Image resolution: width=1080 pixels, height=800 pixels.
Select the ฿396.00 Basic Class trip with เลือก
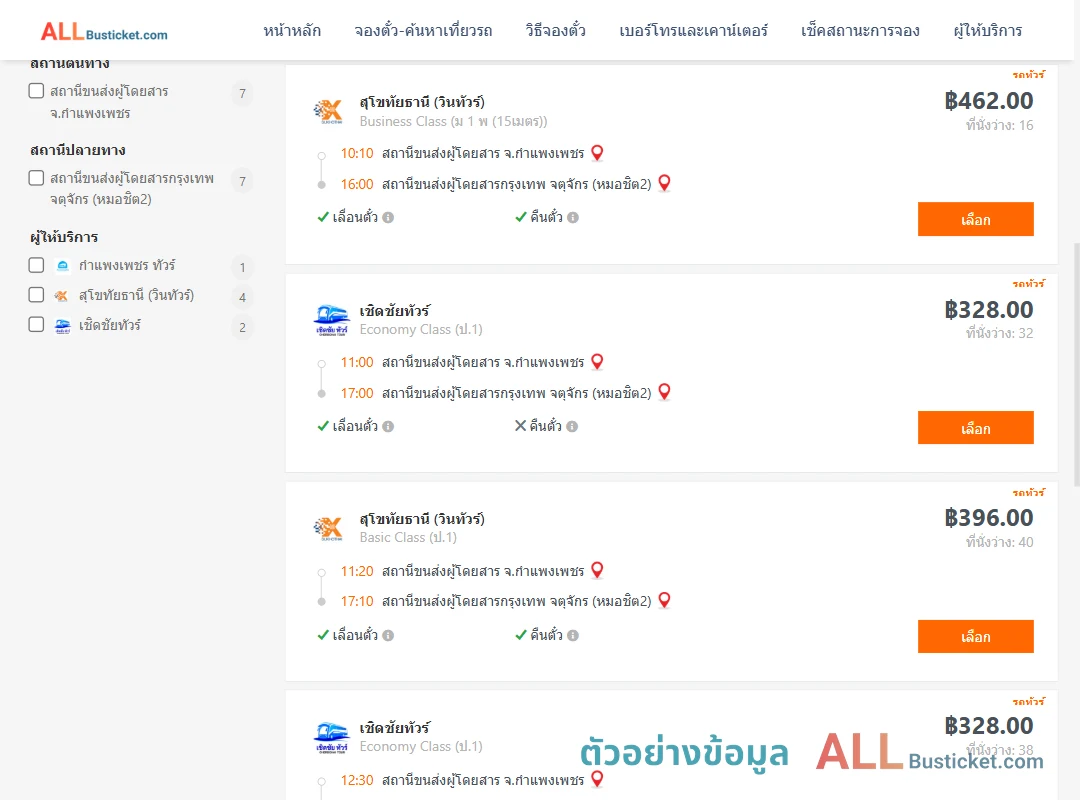pyautogui.click(x=975, y=636)
